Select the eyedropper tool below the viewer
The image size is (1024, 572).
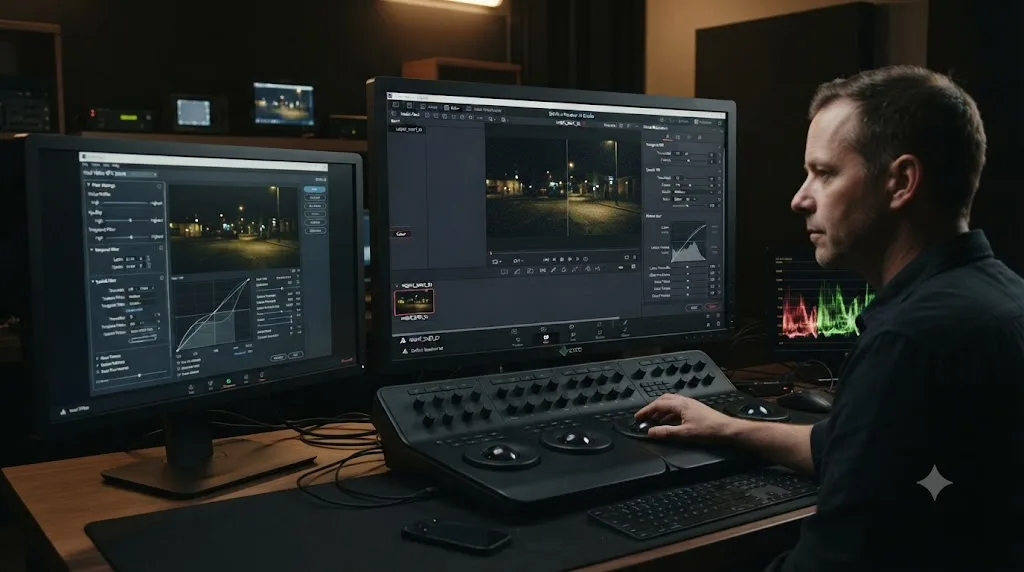(x=553, y=270)
